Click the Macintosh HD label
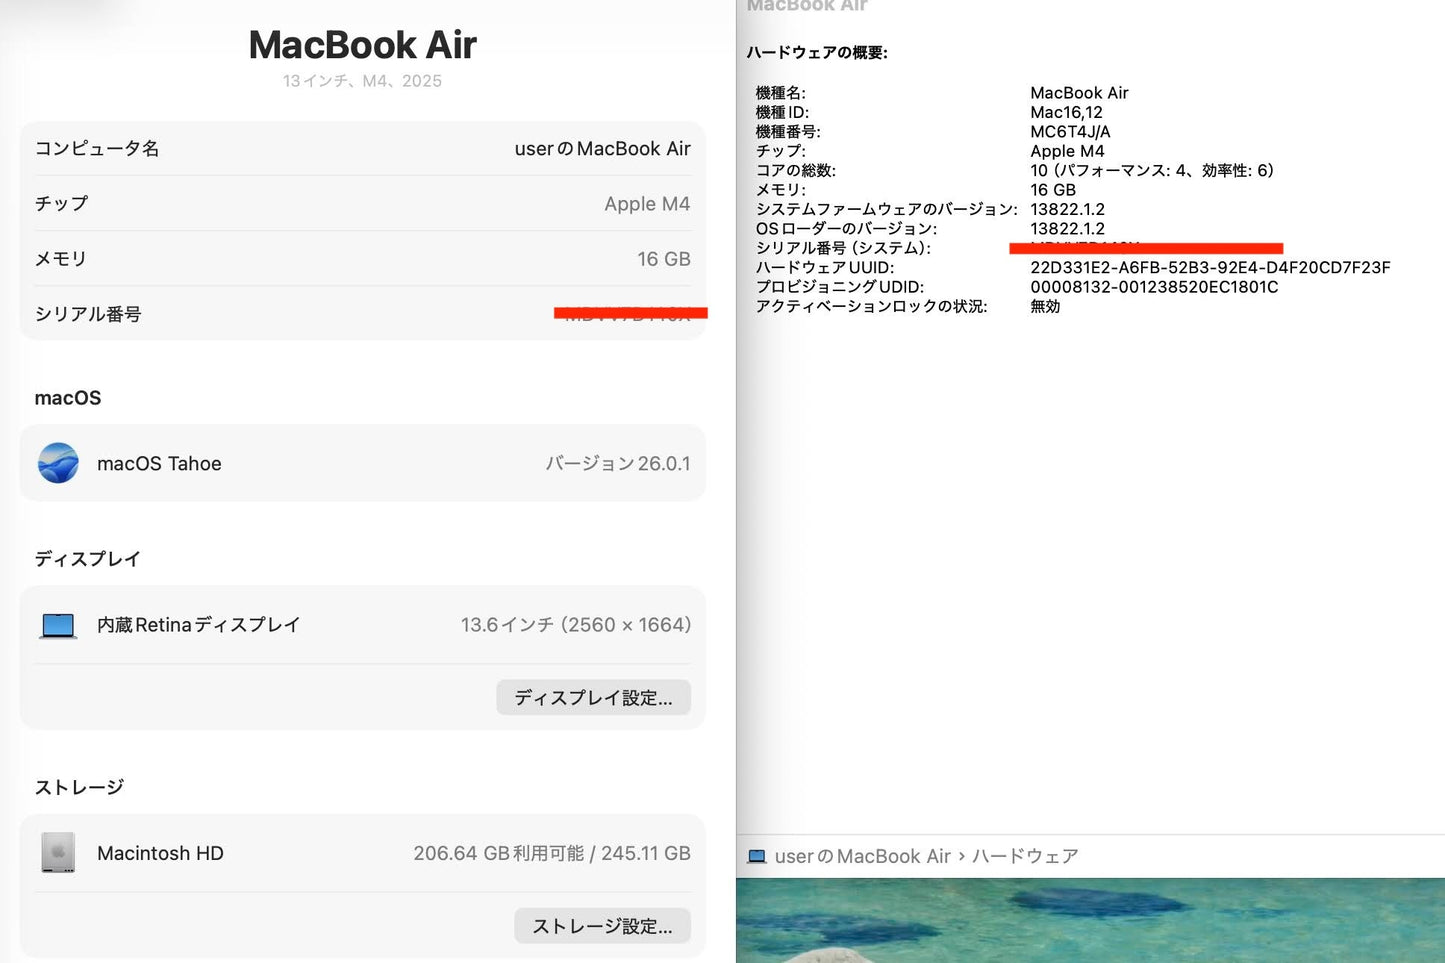The width and height of the screenshot is (1445, 963). pyautogui.click(x=160, y=854)
